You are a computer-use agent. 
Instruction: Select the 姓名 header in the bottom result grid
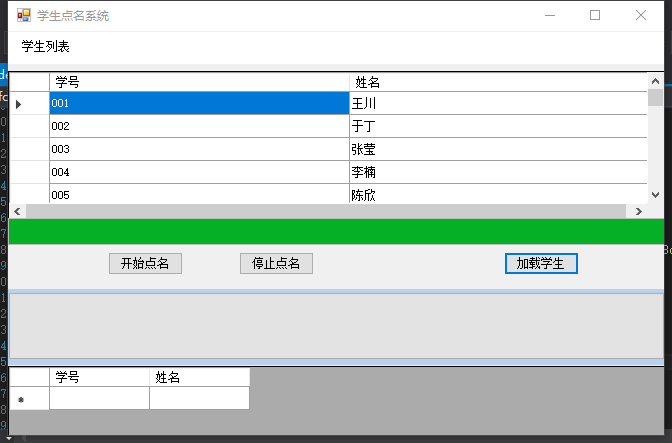pos(199,377)
